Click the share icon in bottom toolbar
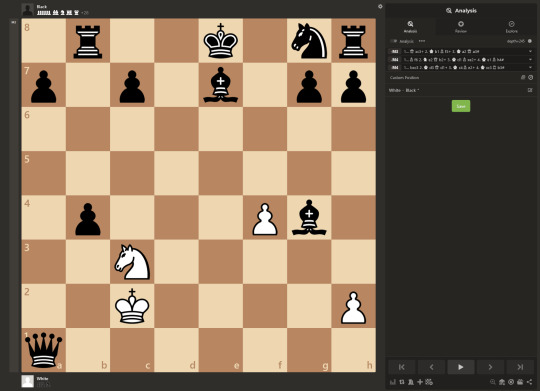Screen dimensions: 540x391 pos(530,382)
